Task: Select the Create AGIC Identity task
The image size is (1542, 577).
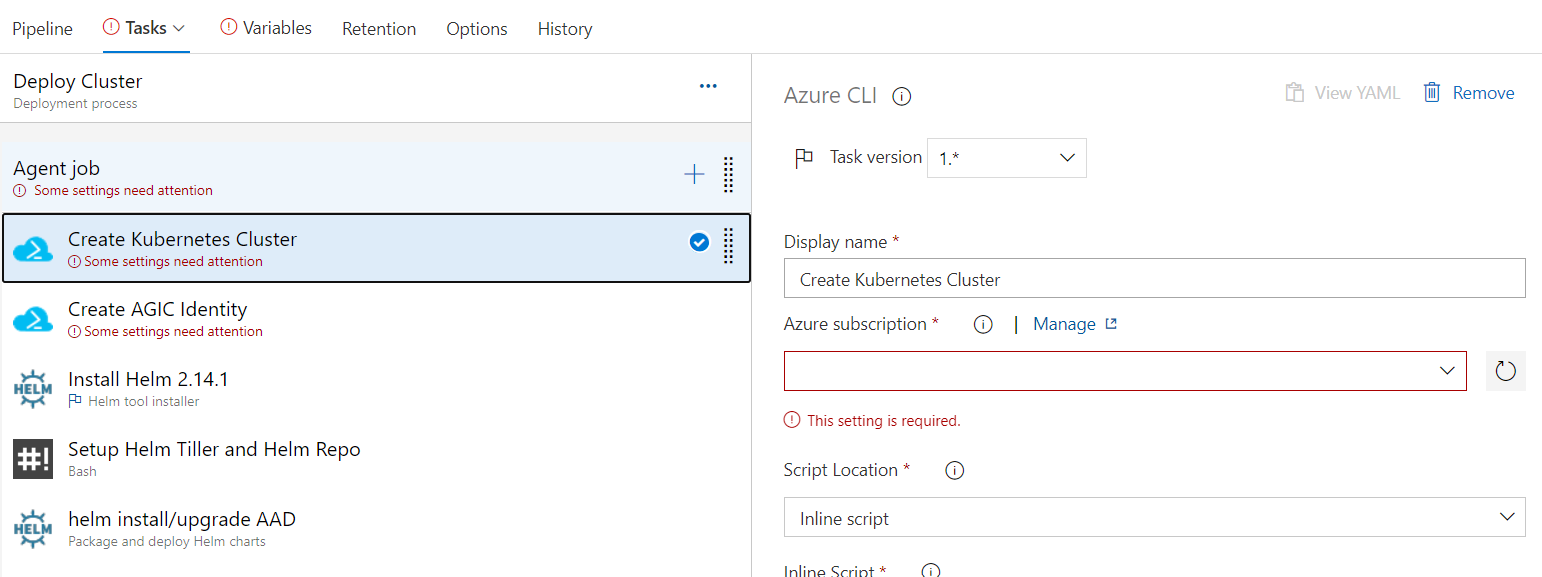Action: [375, 318]
